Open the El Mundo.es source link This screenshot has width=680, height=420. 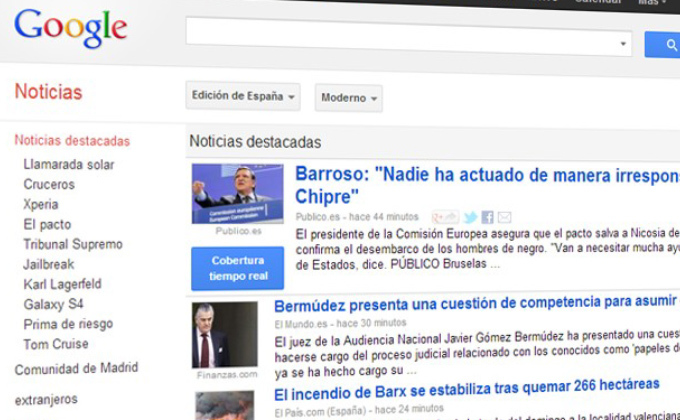(301, 324)
